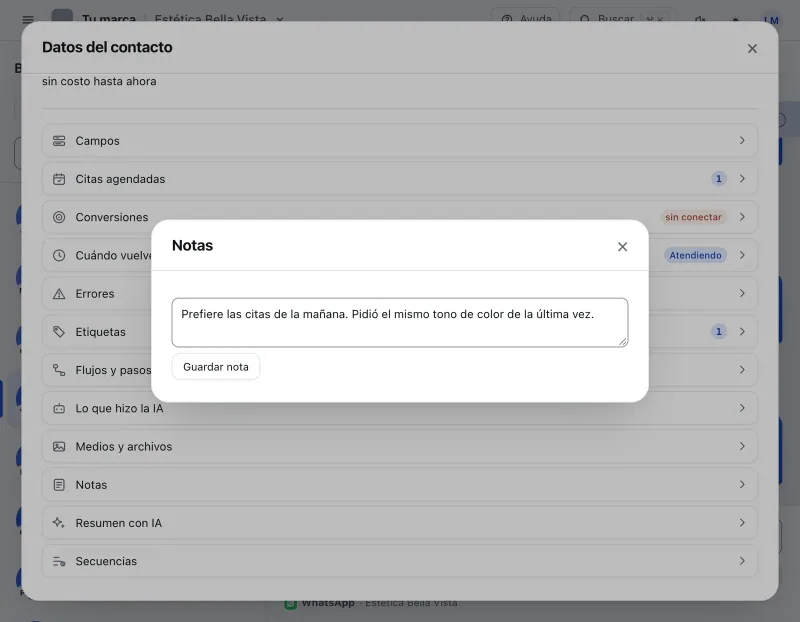Open the Resumen con IA section
This screenshot has height=622, width=800.
tap(399, 523)
